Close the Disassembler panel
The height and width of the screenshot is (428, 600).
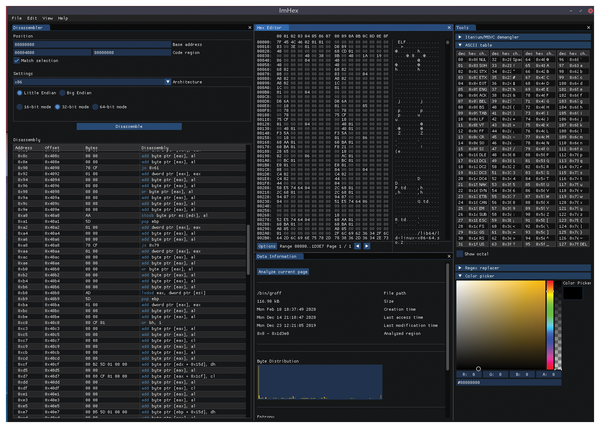point(249,28)
